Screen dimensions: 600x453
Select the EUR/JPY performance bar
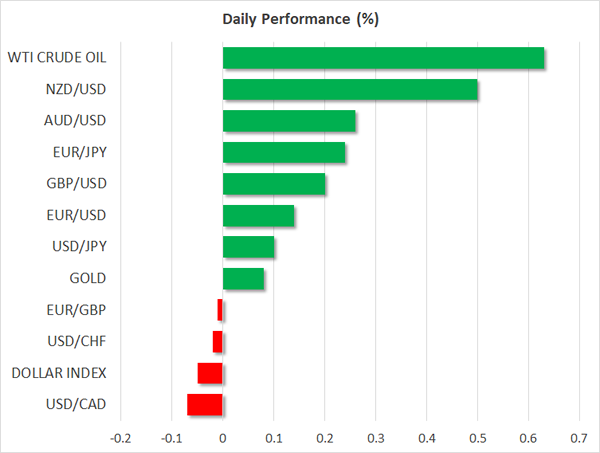[x=284, y=153]
